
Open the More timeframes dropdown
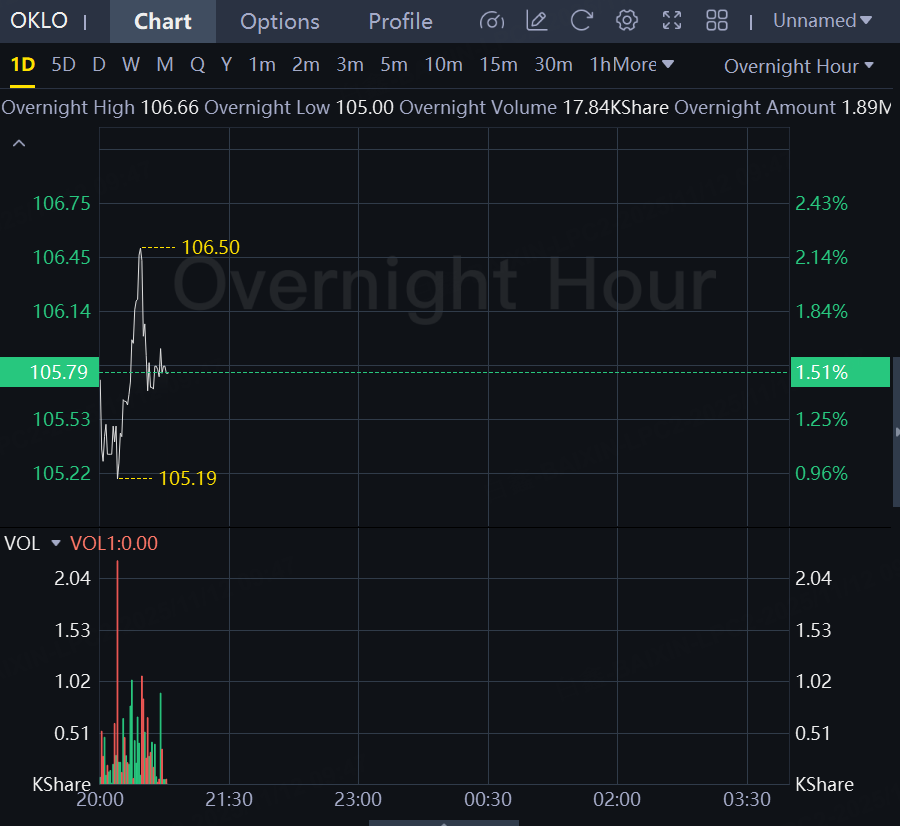click(643, 65)
